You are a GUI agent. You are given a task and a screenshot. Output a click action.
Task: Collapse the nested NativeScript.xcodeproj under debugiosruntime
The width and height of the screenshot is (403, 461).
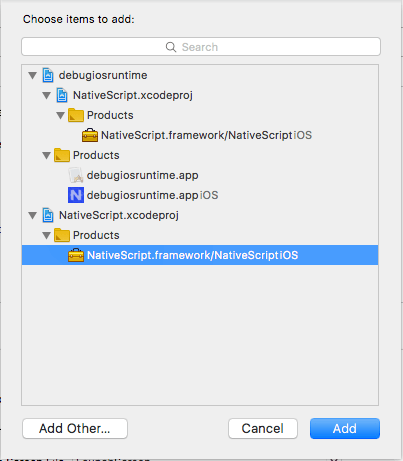pyautogui.click(x=46, y=96)
